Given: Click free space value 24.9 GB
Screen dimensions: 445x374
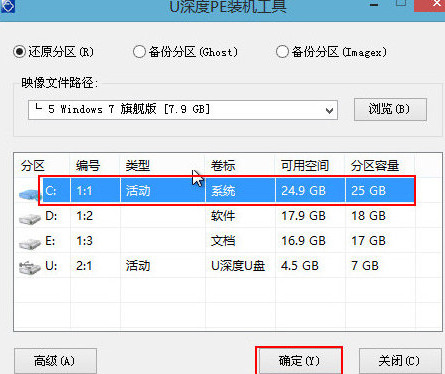Looking at the screenshot, I should 303,191.
